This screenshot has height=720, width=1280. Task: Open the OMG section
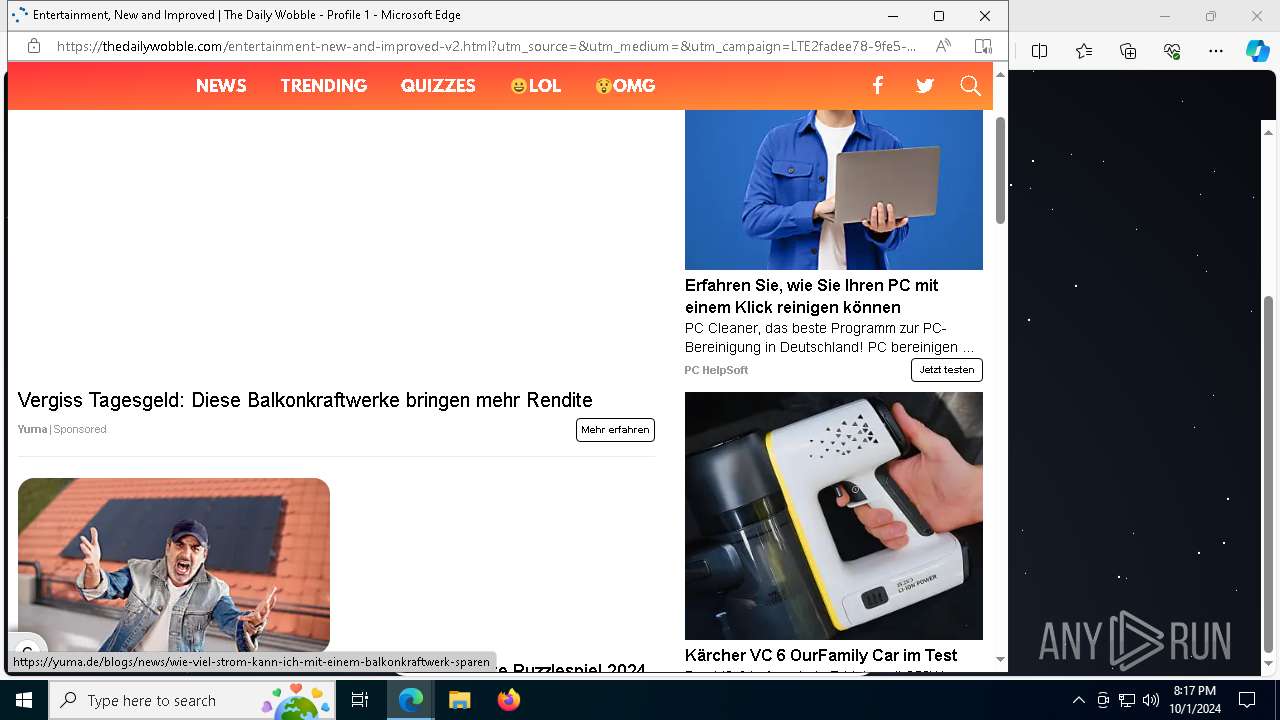tap(625, 86)
